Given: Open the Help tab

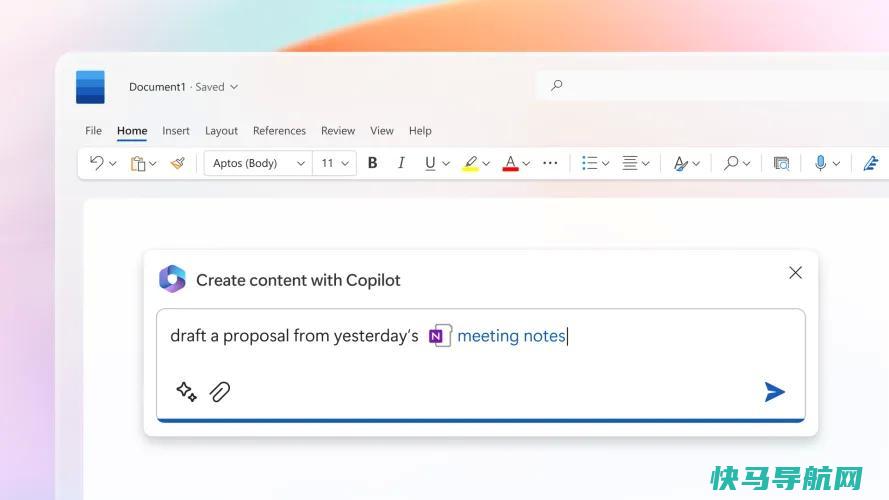Looking at the screenshot, I should point(420,131).
